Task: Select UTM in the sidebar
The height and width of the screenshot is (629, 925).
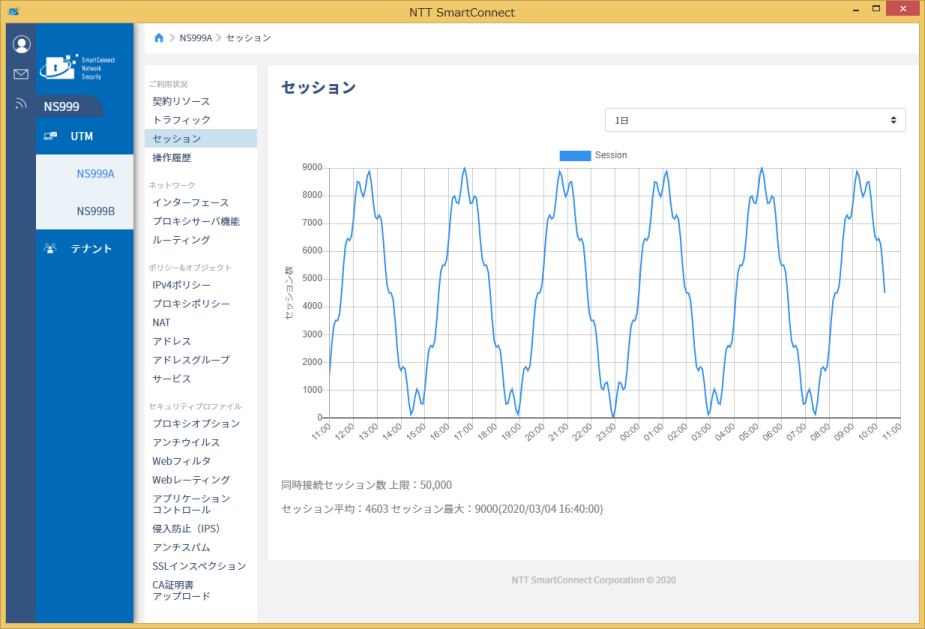Action: (84, 136)
